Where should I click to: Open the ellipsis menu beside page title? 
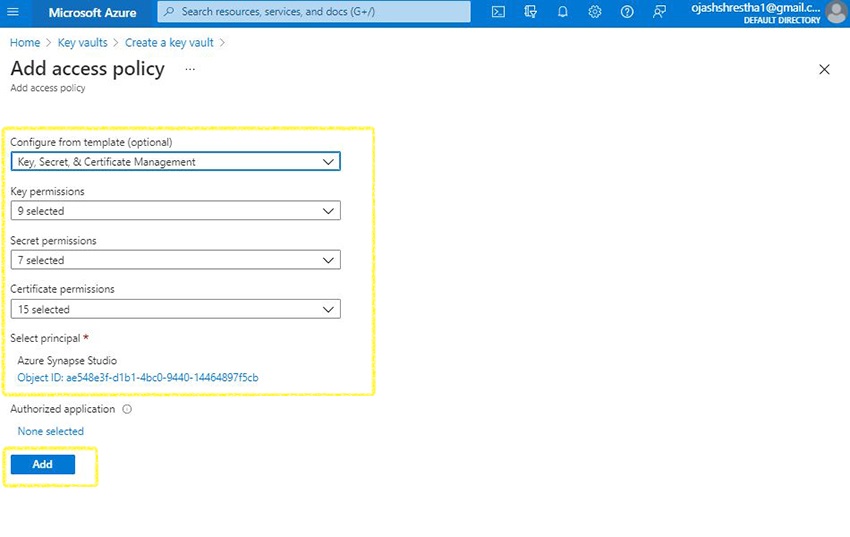[190, 69]
